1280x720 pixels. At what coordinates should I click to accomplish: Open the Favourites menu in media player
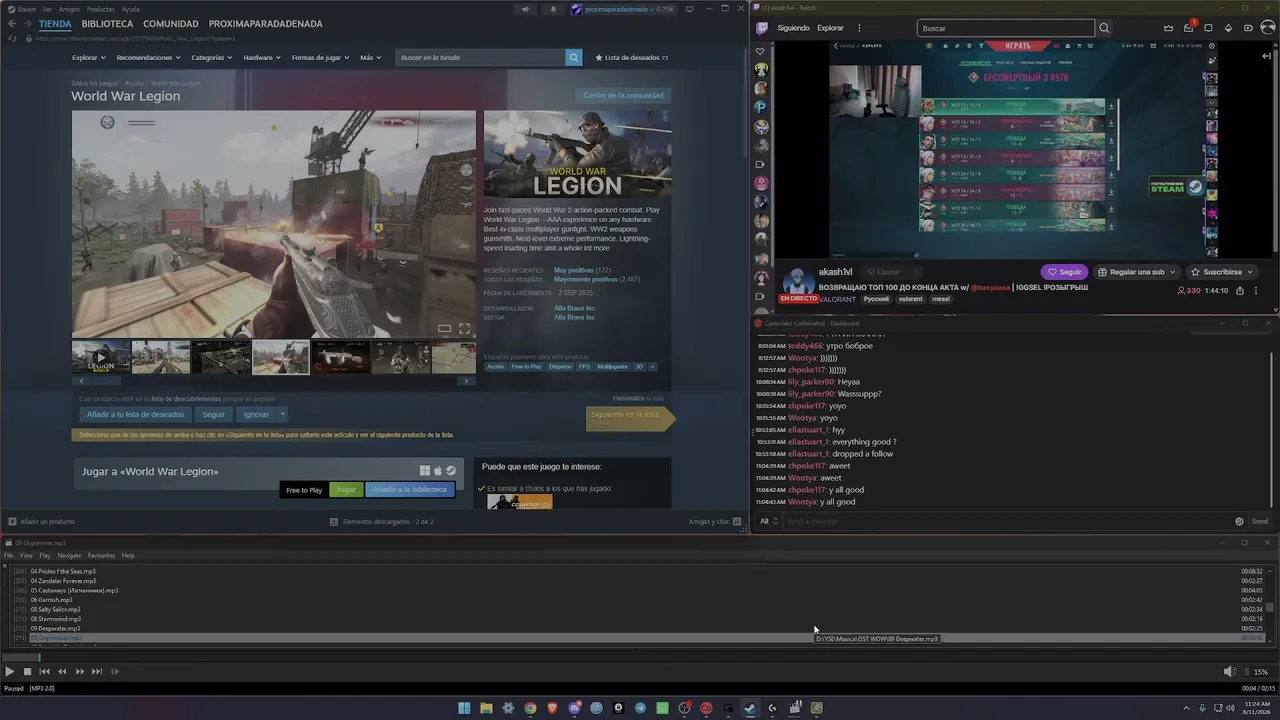[101, 556]
